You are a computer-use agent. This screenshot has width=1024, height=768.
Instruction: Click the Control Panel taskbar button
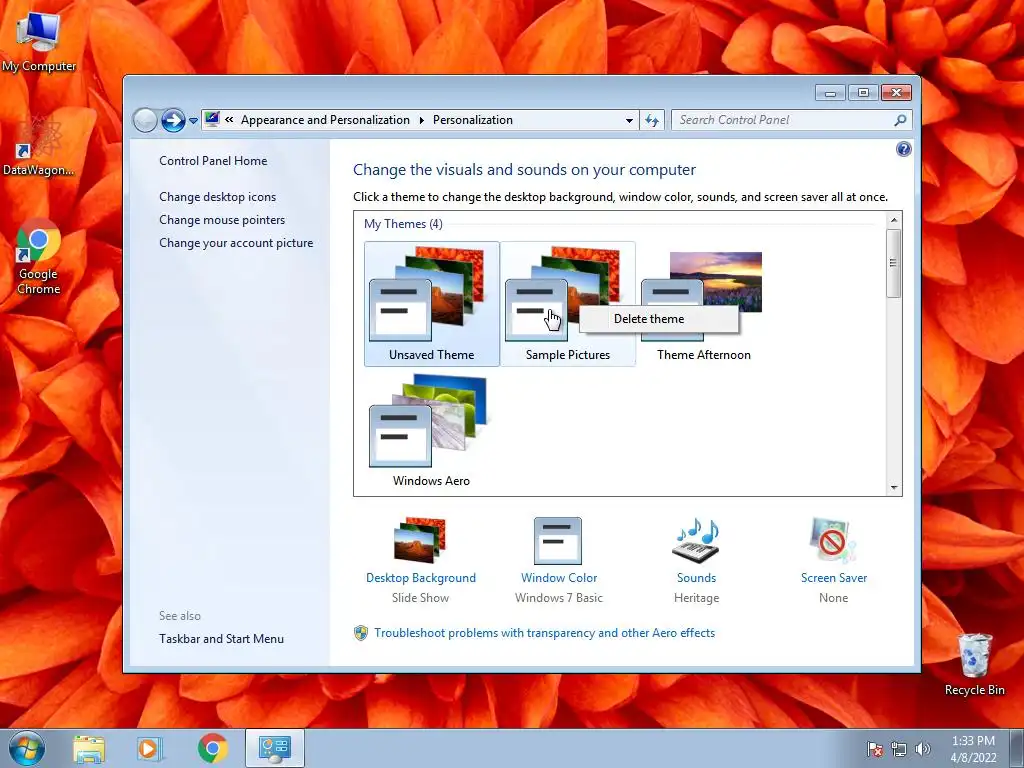coord(275,748)
